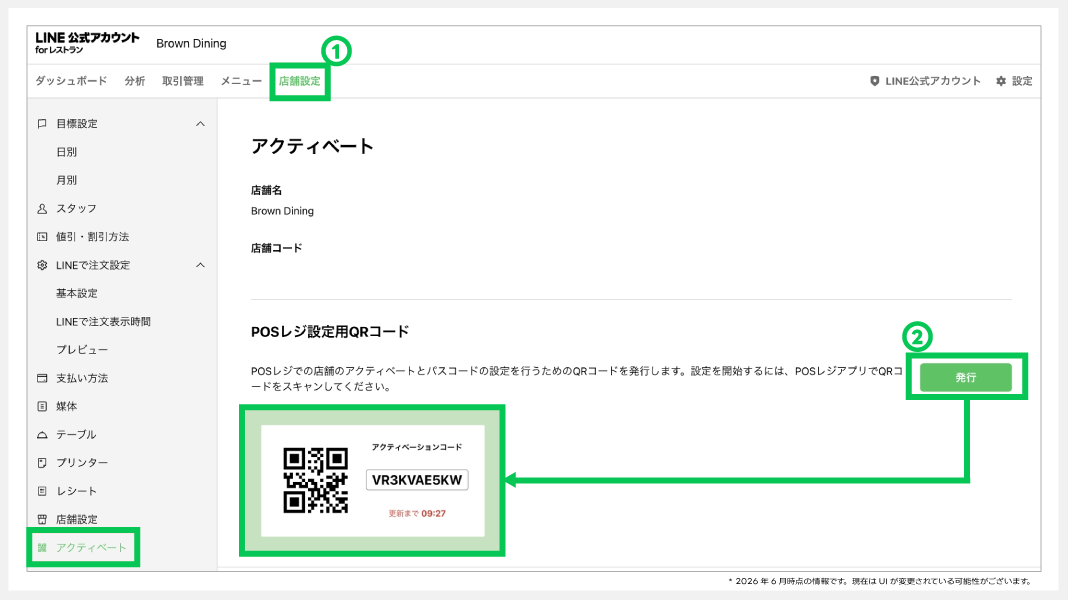Click the QR icon for アクティベート
This screenshot has width=1068, height=600.
click(42, 548)
